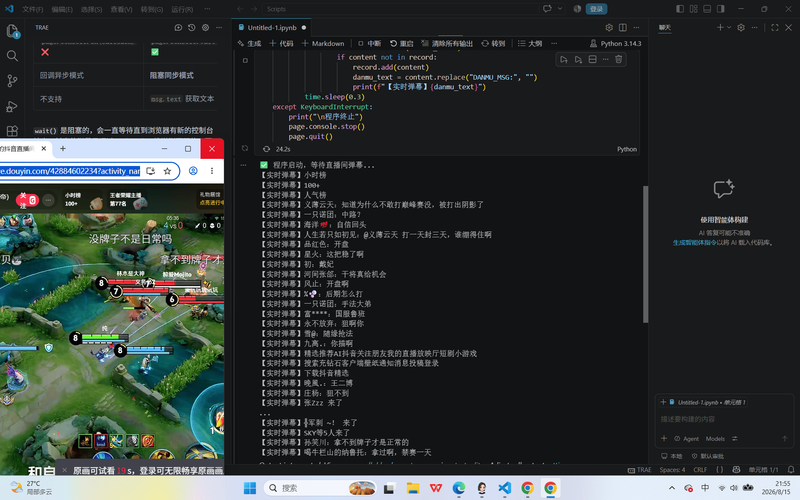Viewport: 800px width, 500px height.
Task: Open the chat icon dropdown in title bar
Action: (560, 9)
